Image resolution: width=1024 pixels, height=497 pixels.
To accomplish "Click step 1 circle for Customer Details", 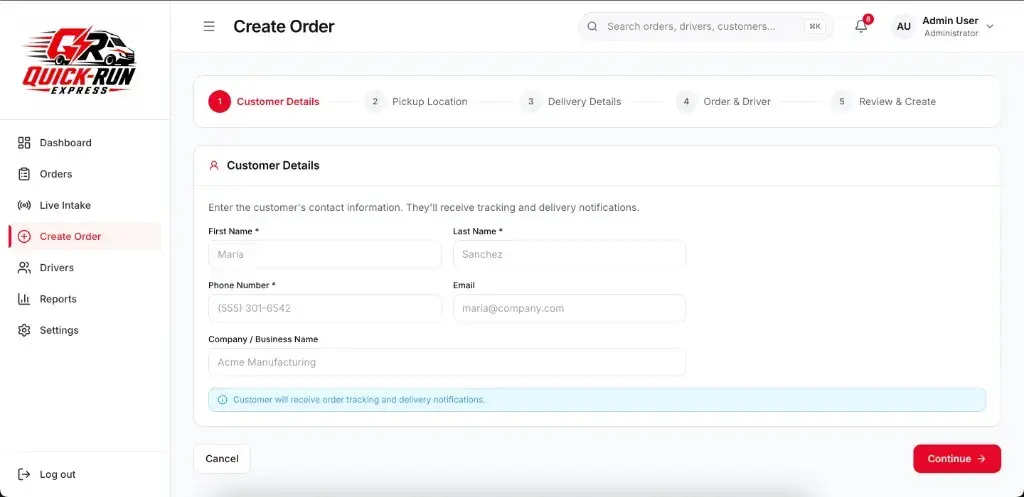I will [x=219, y=101].
